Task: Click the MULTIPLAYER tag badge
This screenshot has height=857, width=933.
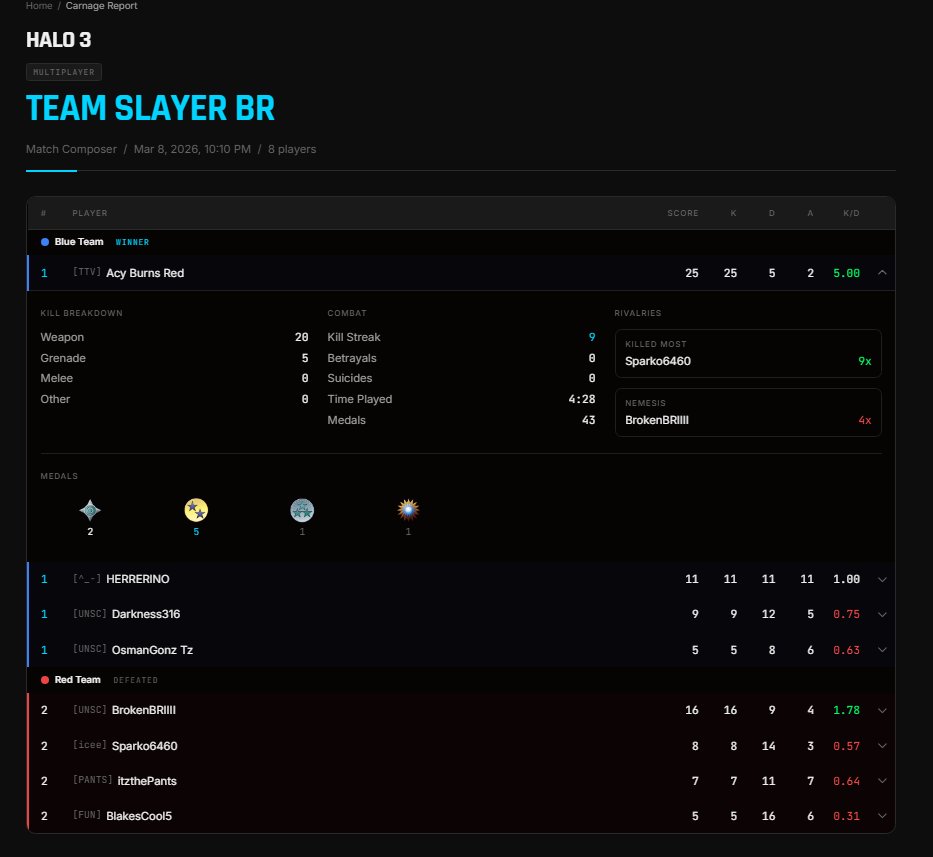Action: (x=64, y=72)
